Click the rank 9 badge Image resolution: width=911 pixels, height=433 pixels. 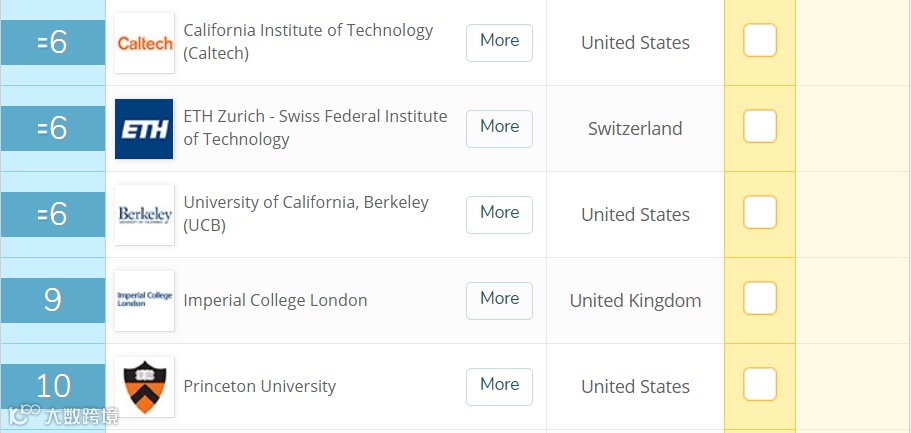coord(53,300)
